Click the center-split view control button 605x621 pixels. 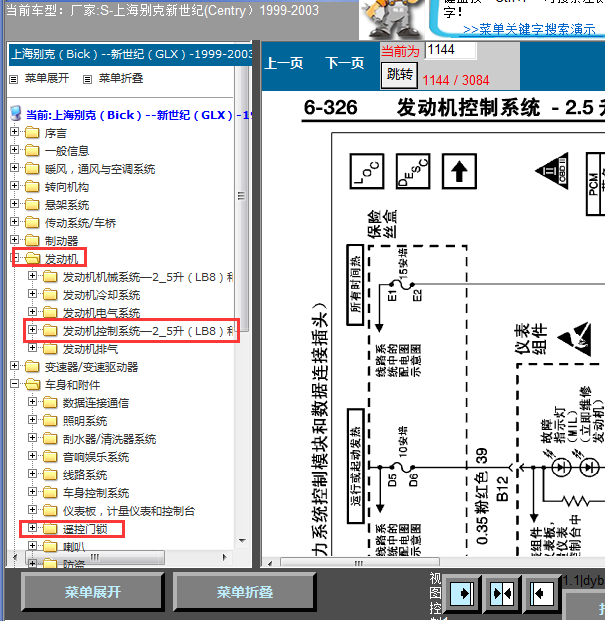(x=502, y=594)
